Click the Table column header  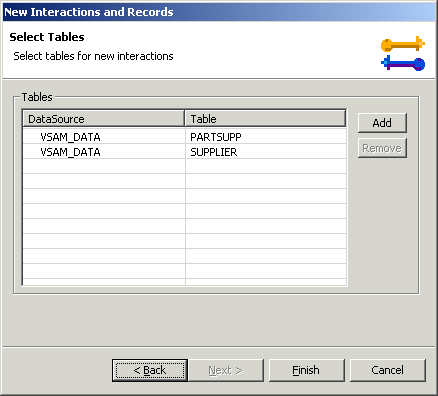265,119
